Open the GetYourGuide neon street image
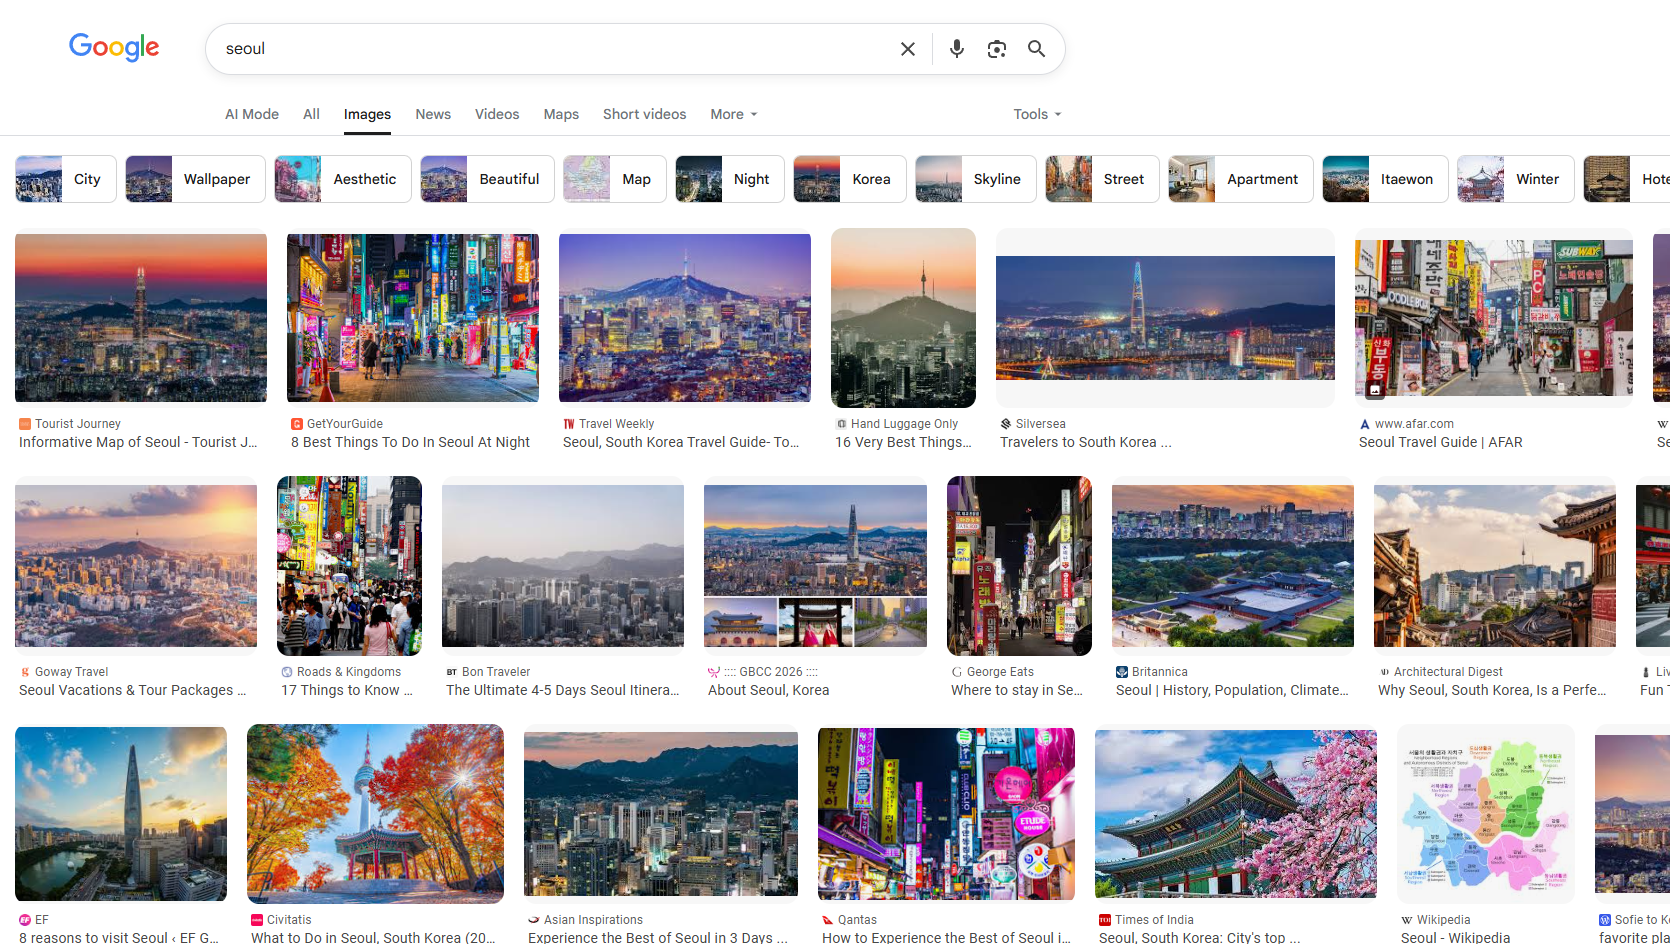The image size is (1670, 944). point(413,318)
